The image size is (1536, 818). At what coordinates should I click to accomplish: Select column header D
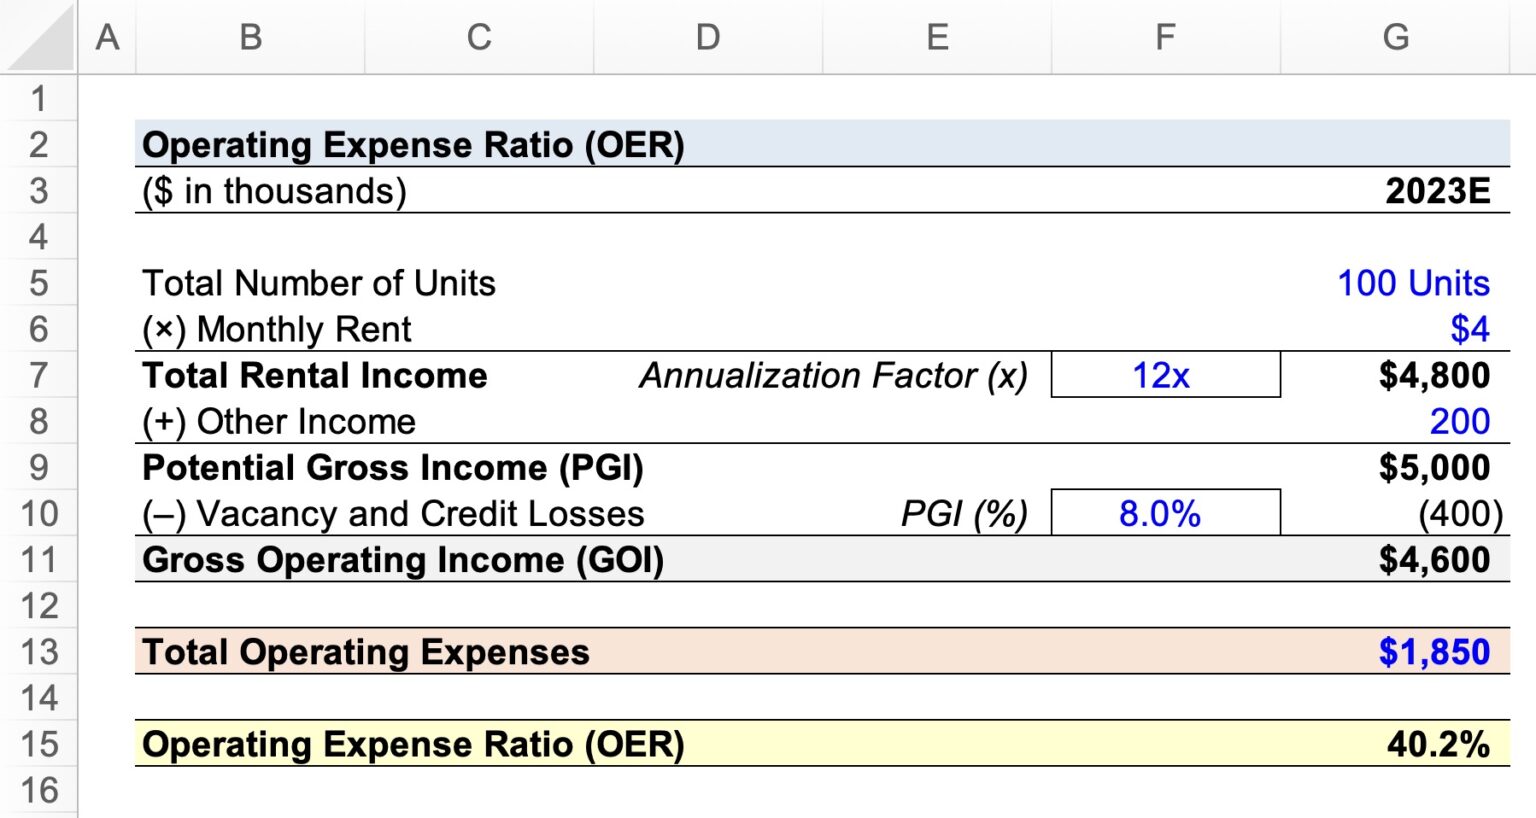(x=708, y=37)
